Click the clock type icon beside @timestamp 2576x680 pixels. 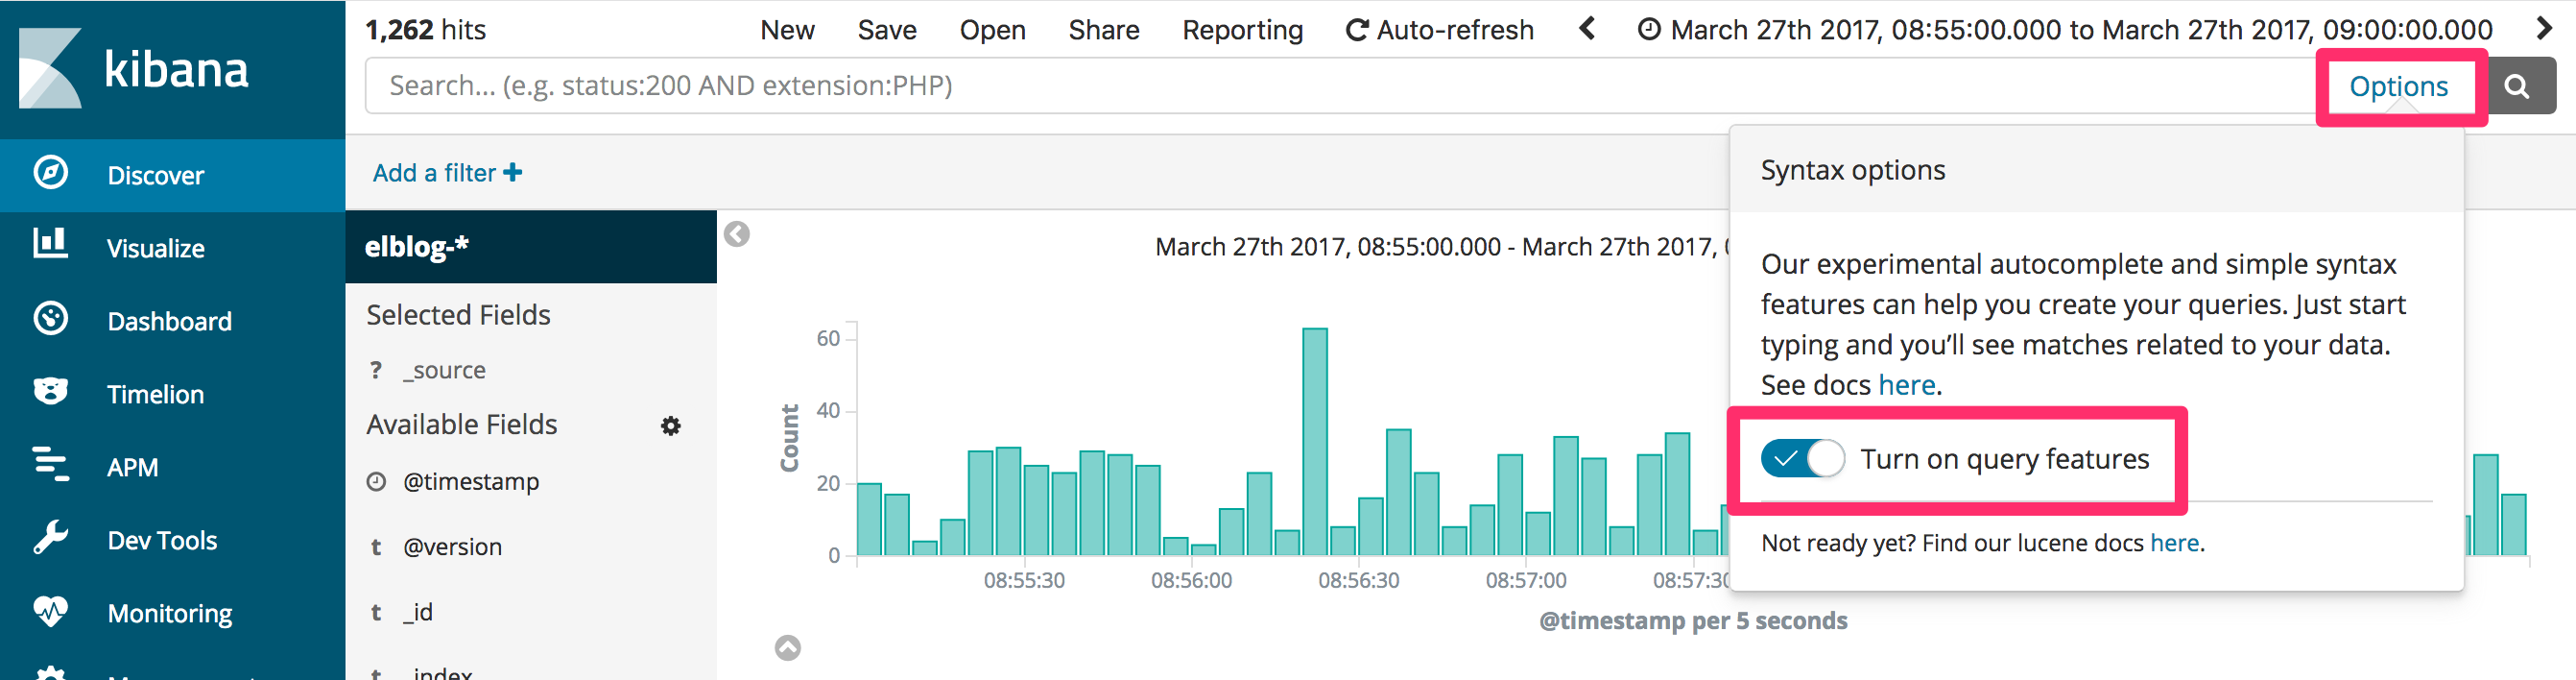point(376,482)
